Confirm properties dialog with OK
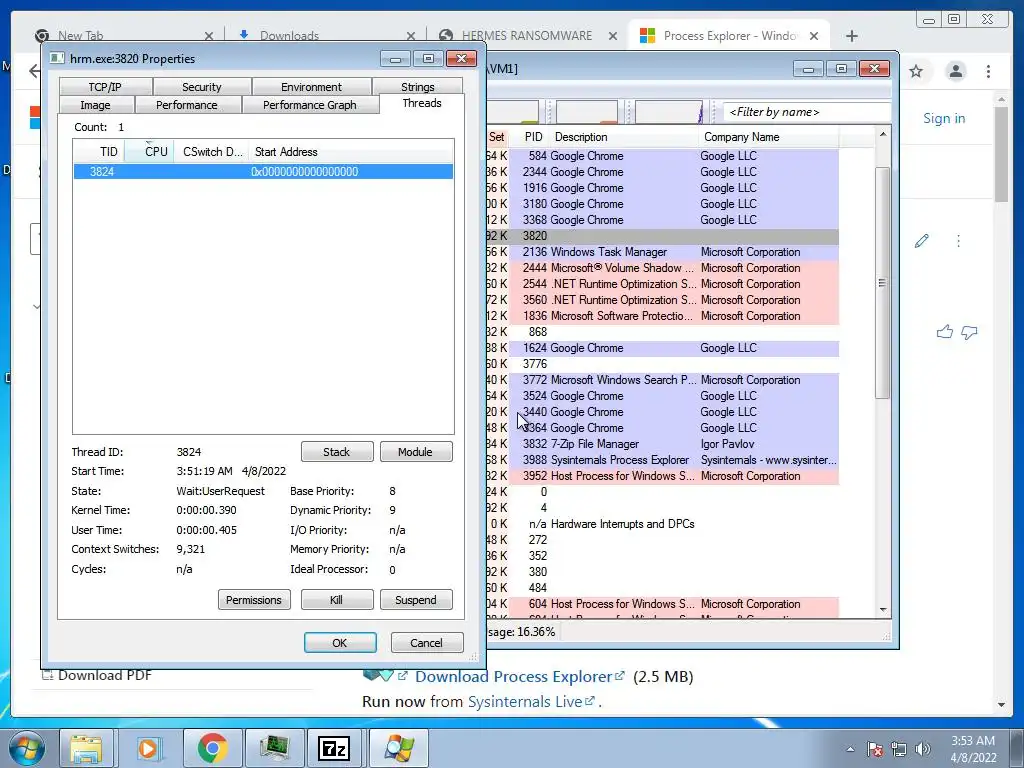This screenshot has height=768, width=1024. click(340, 643)
